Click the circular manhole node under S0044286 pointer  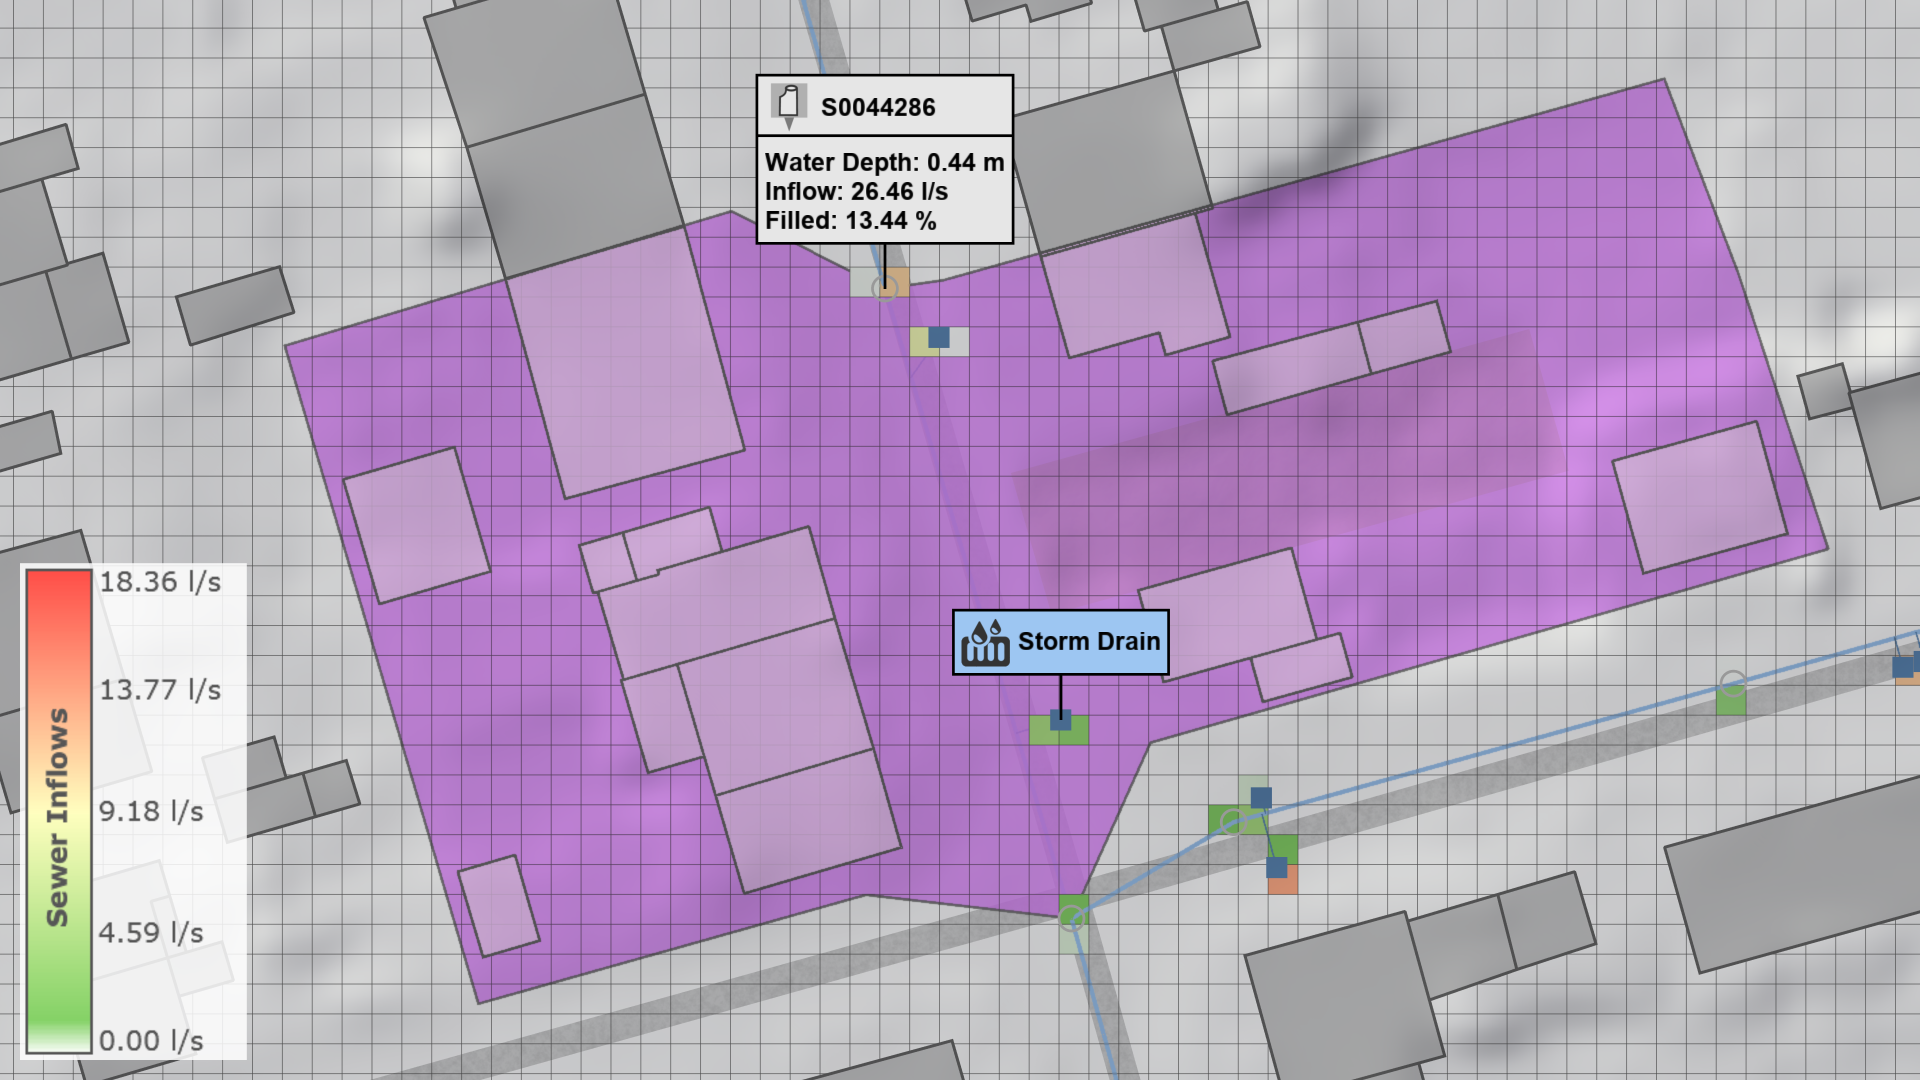pyautogui.click(x=884, y=289)
